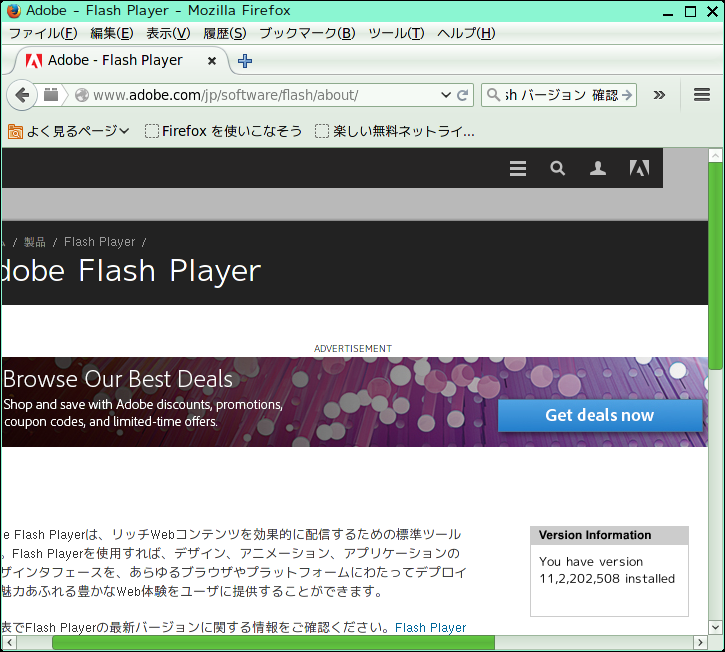Image resolution: width=725 pixels, height=652 pixels.
Task: Maximize the Firefox window
Action: (690, 11)
